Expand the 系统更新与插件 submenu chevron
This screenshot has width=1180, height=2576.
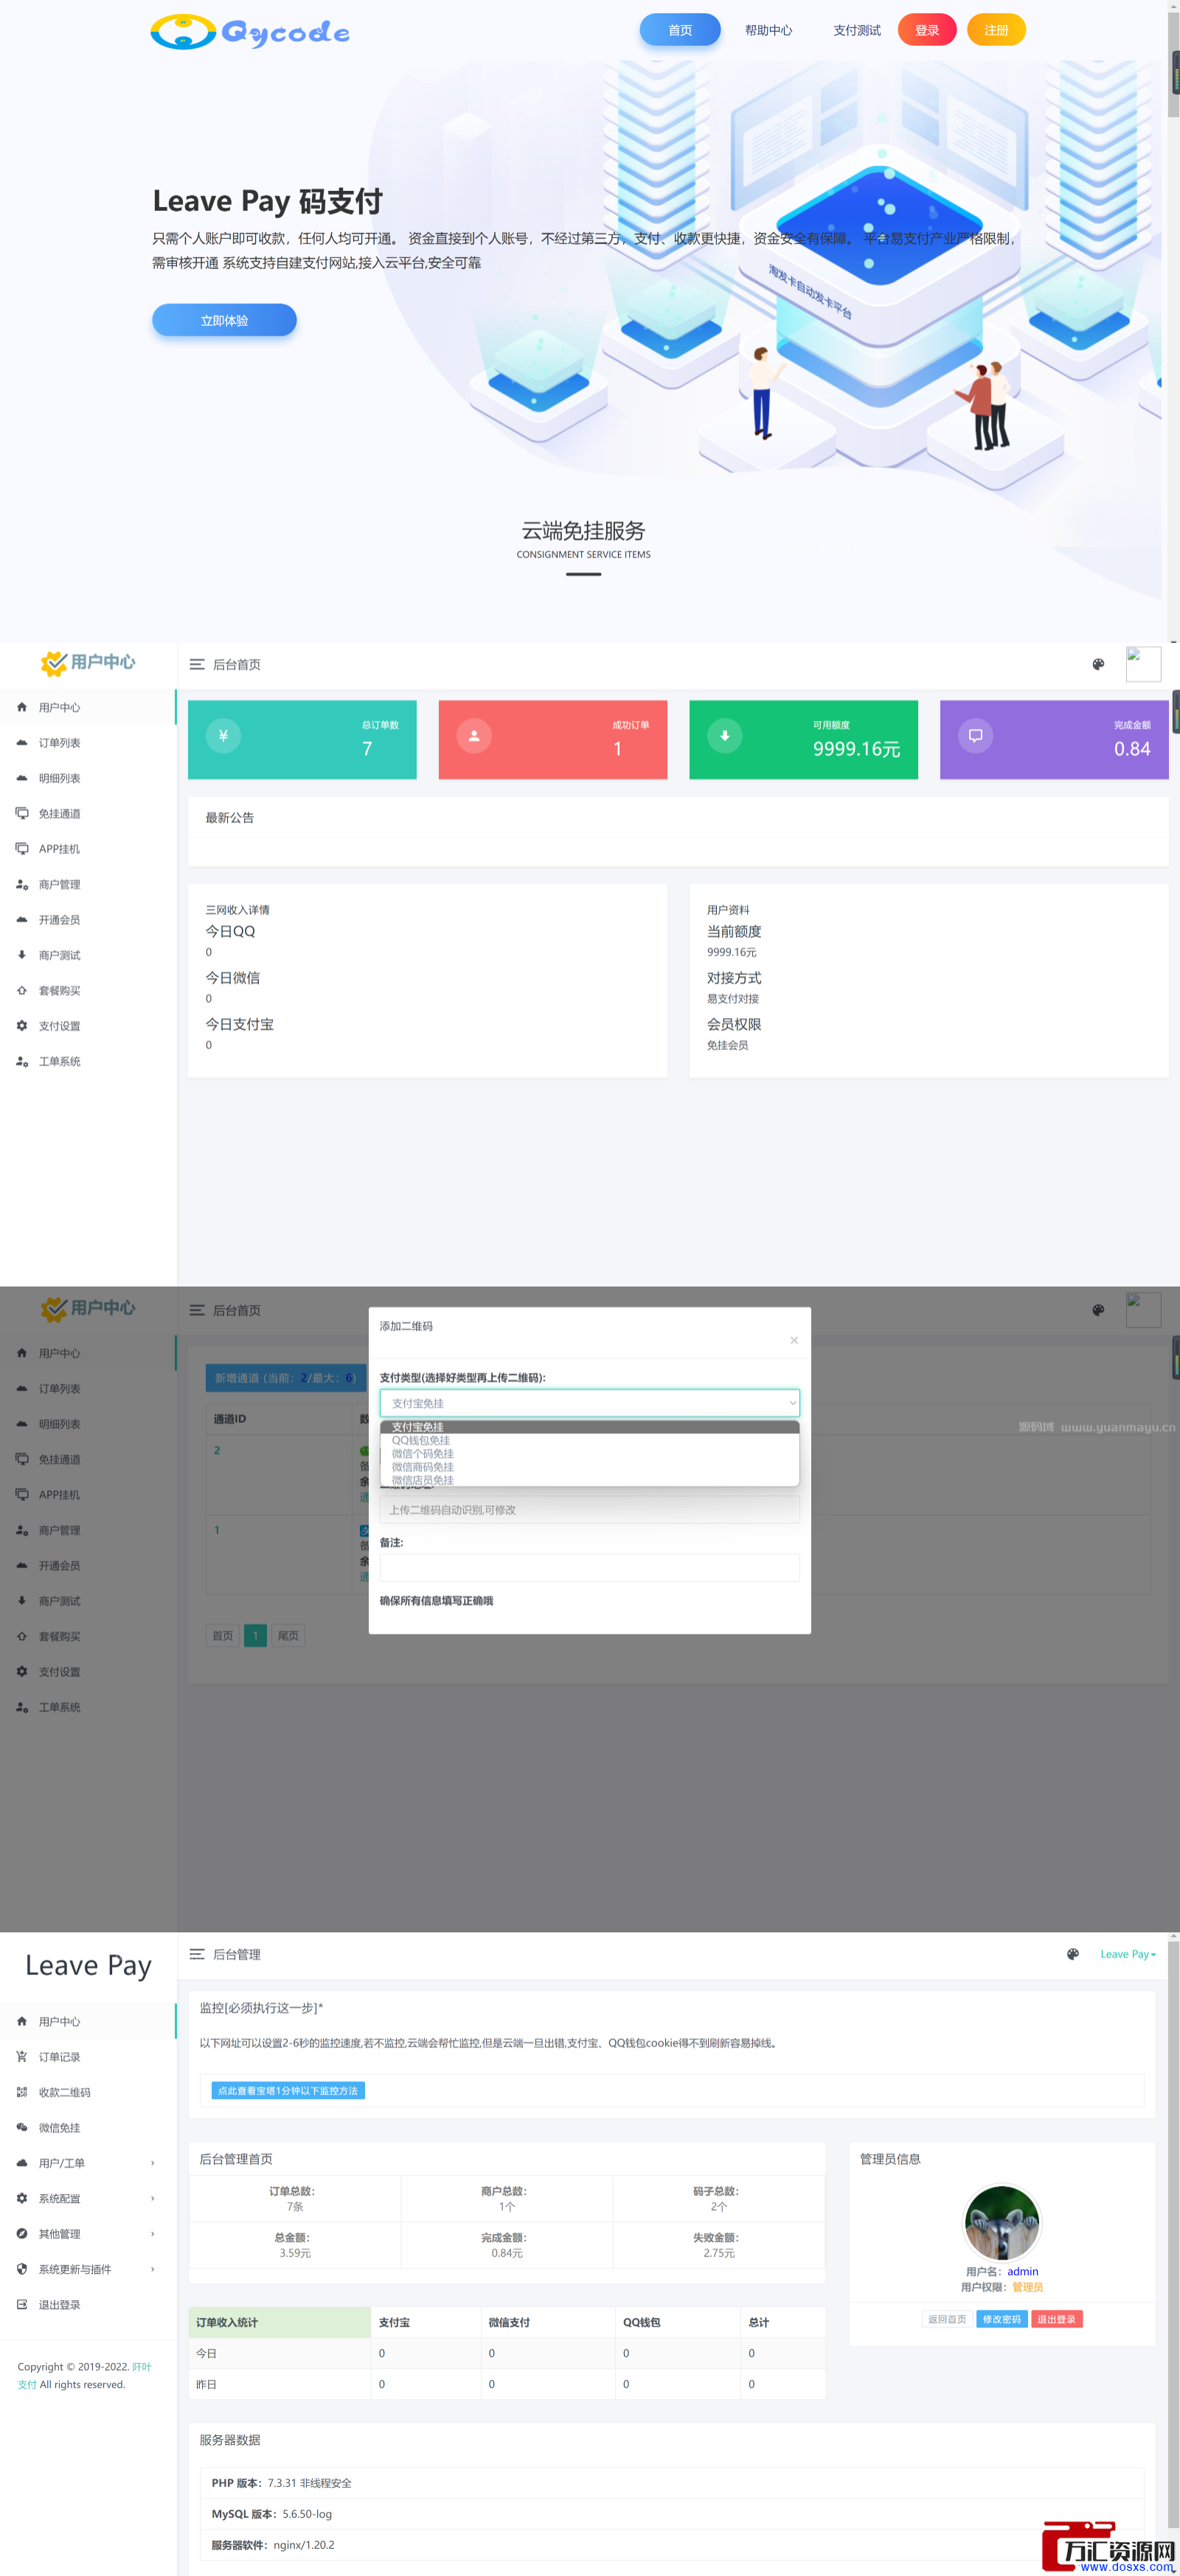[153, 2269]
